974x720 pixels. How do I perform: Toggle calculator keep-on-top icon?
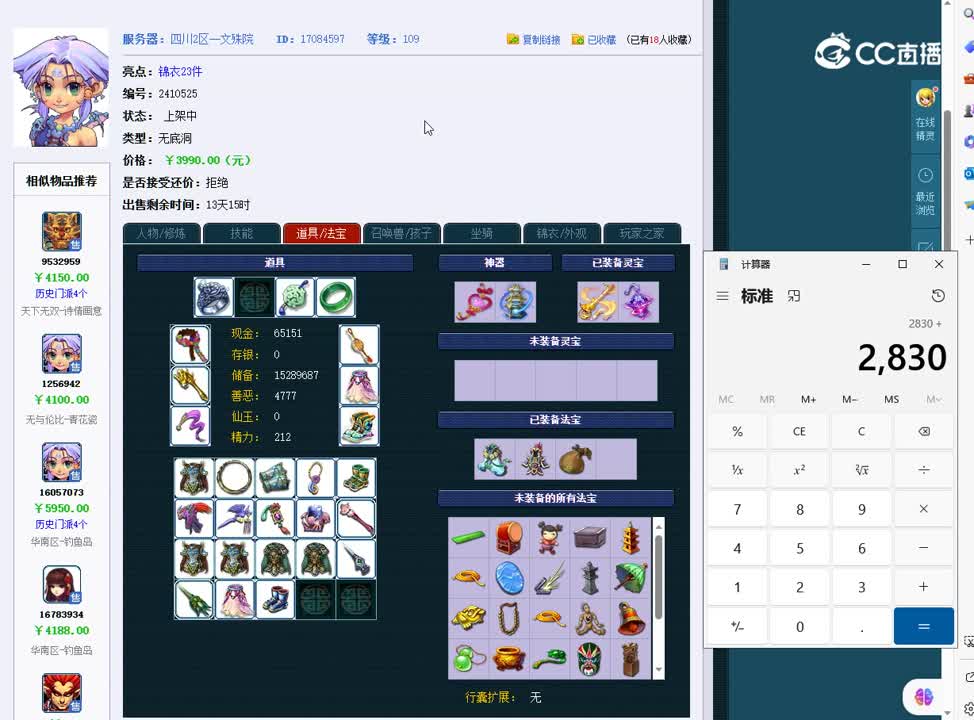[x=794, y=296]
